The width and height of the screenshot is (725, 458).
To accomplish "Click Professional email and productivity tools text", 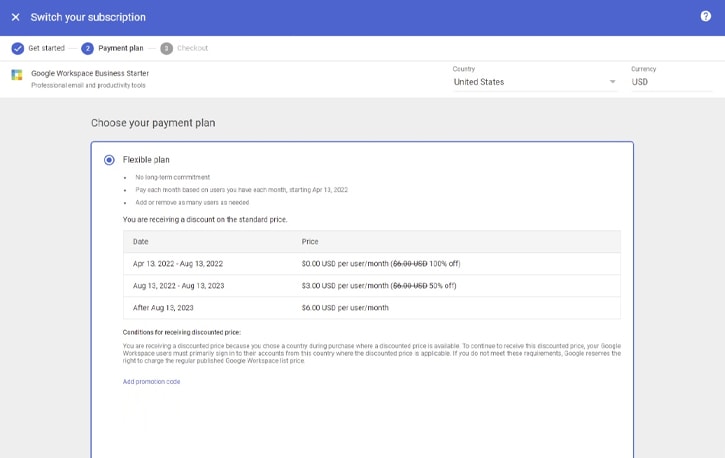I will (x=88, y=85).
